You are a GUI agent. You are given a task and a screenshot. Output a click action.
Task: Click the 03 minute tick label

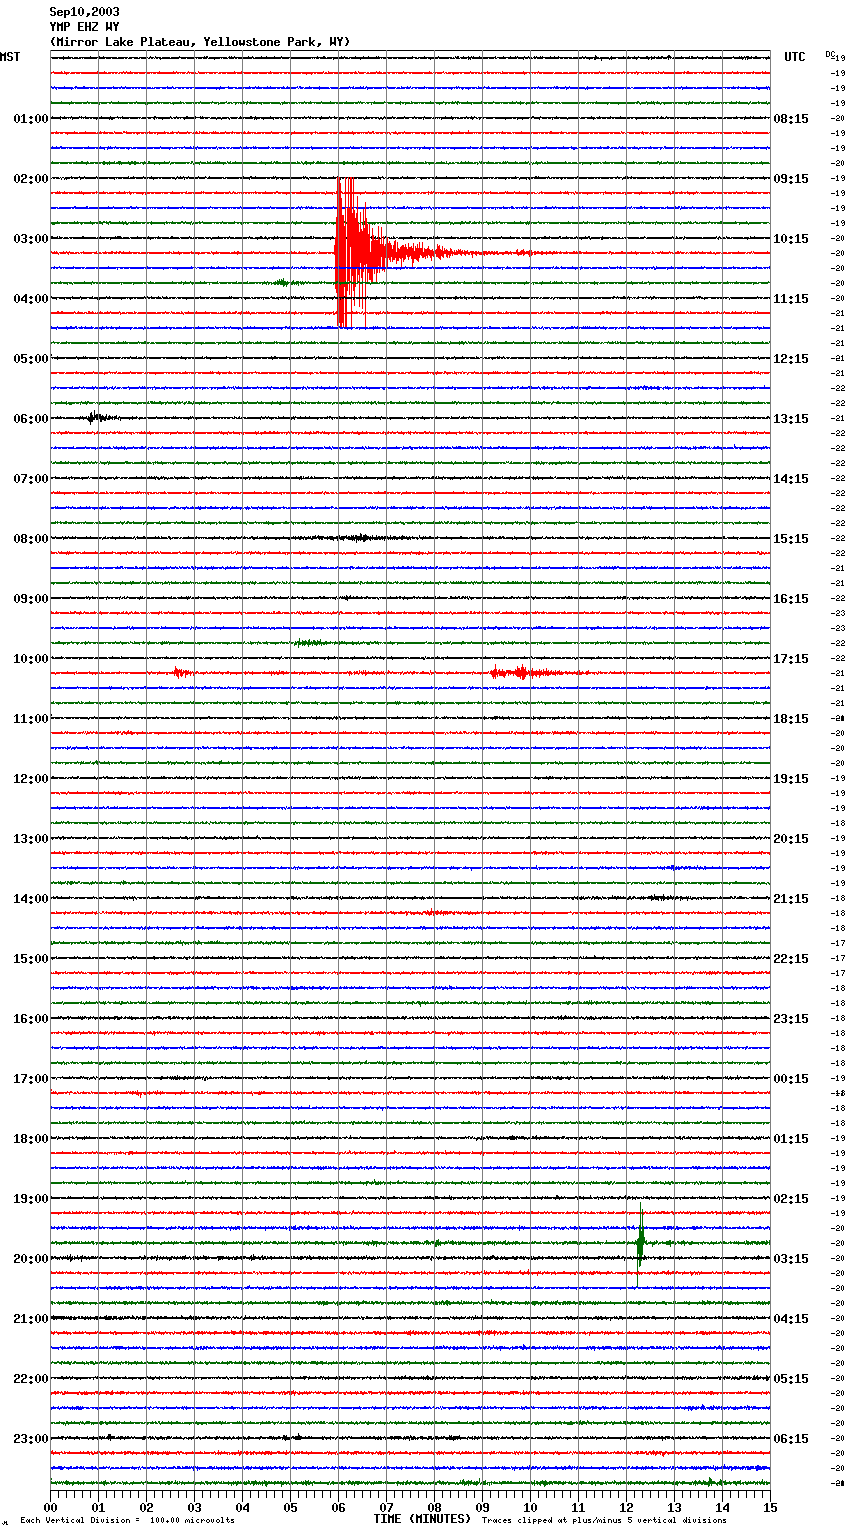pyautogui.click(x=194, y=1507)
